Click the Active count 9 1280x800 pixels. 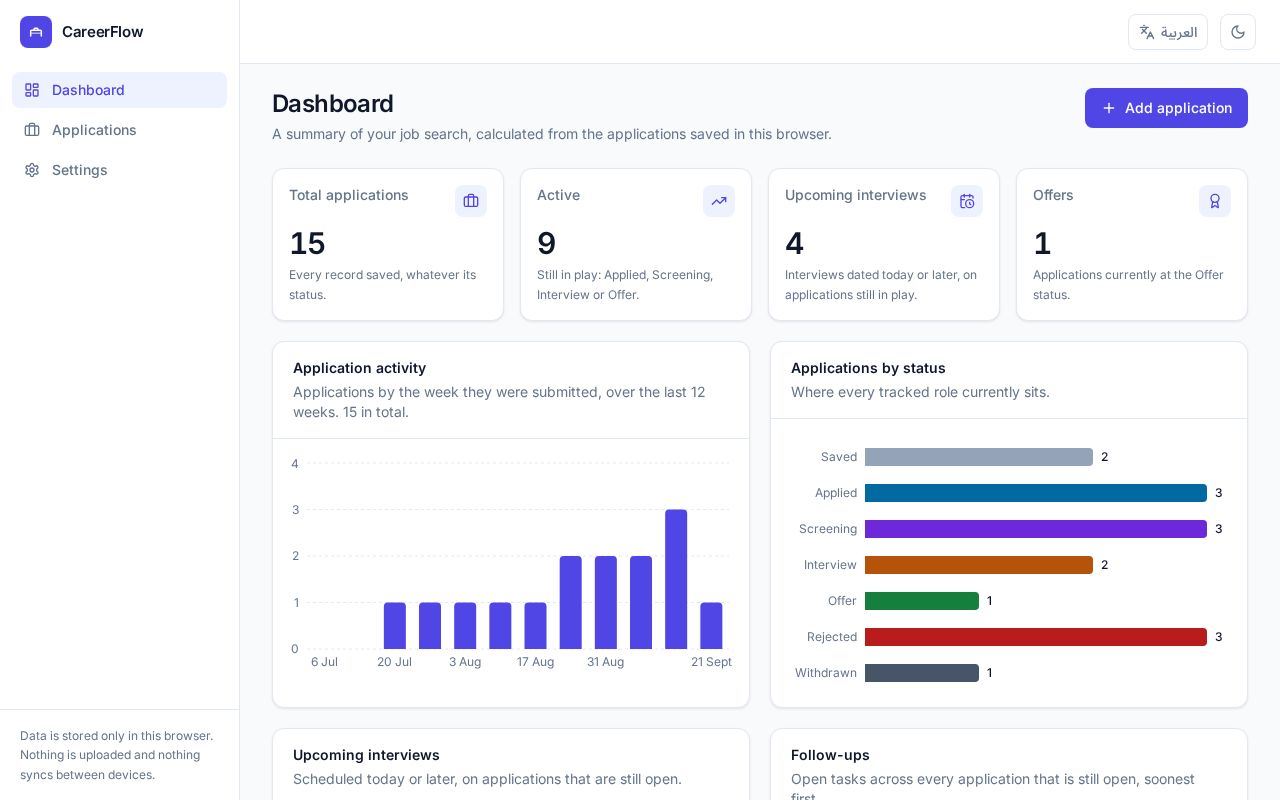click(x=546, y=243)
